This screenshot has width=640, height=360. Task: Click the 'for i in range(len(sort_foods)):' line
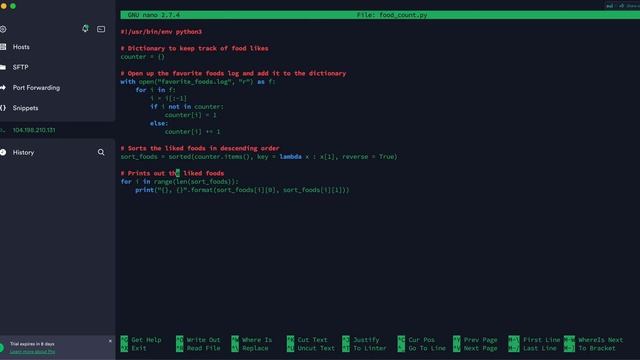[180, 182]
